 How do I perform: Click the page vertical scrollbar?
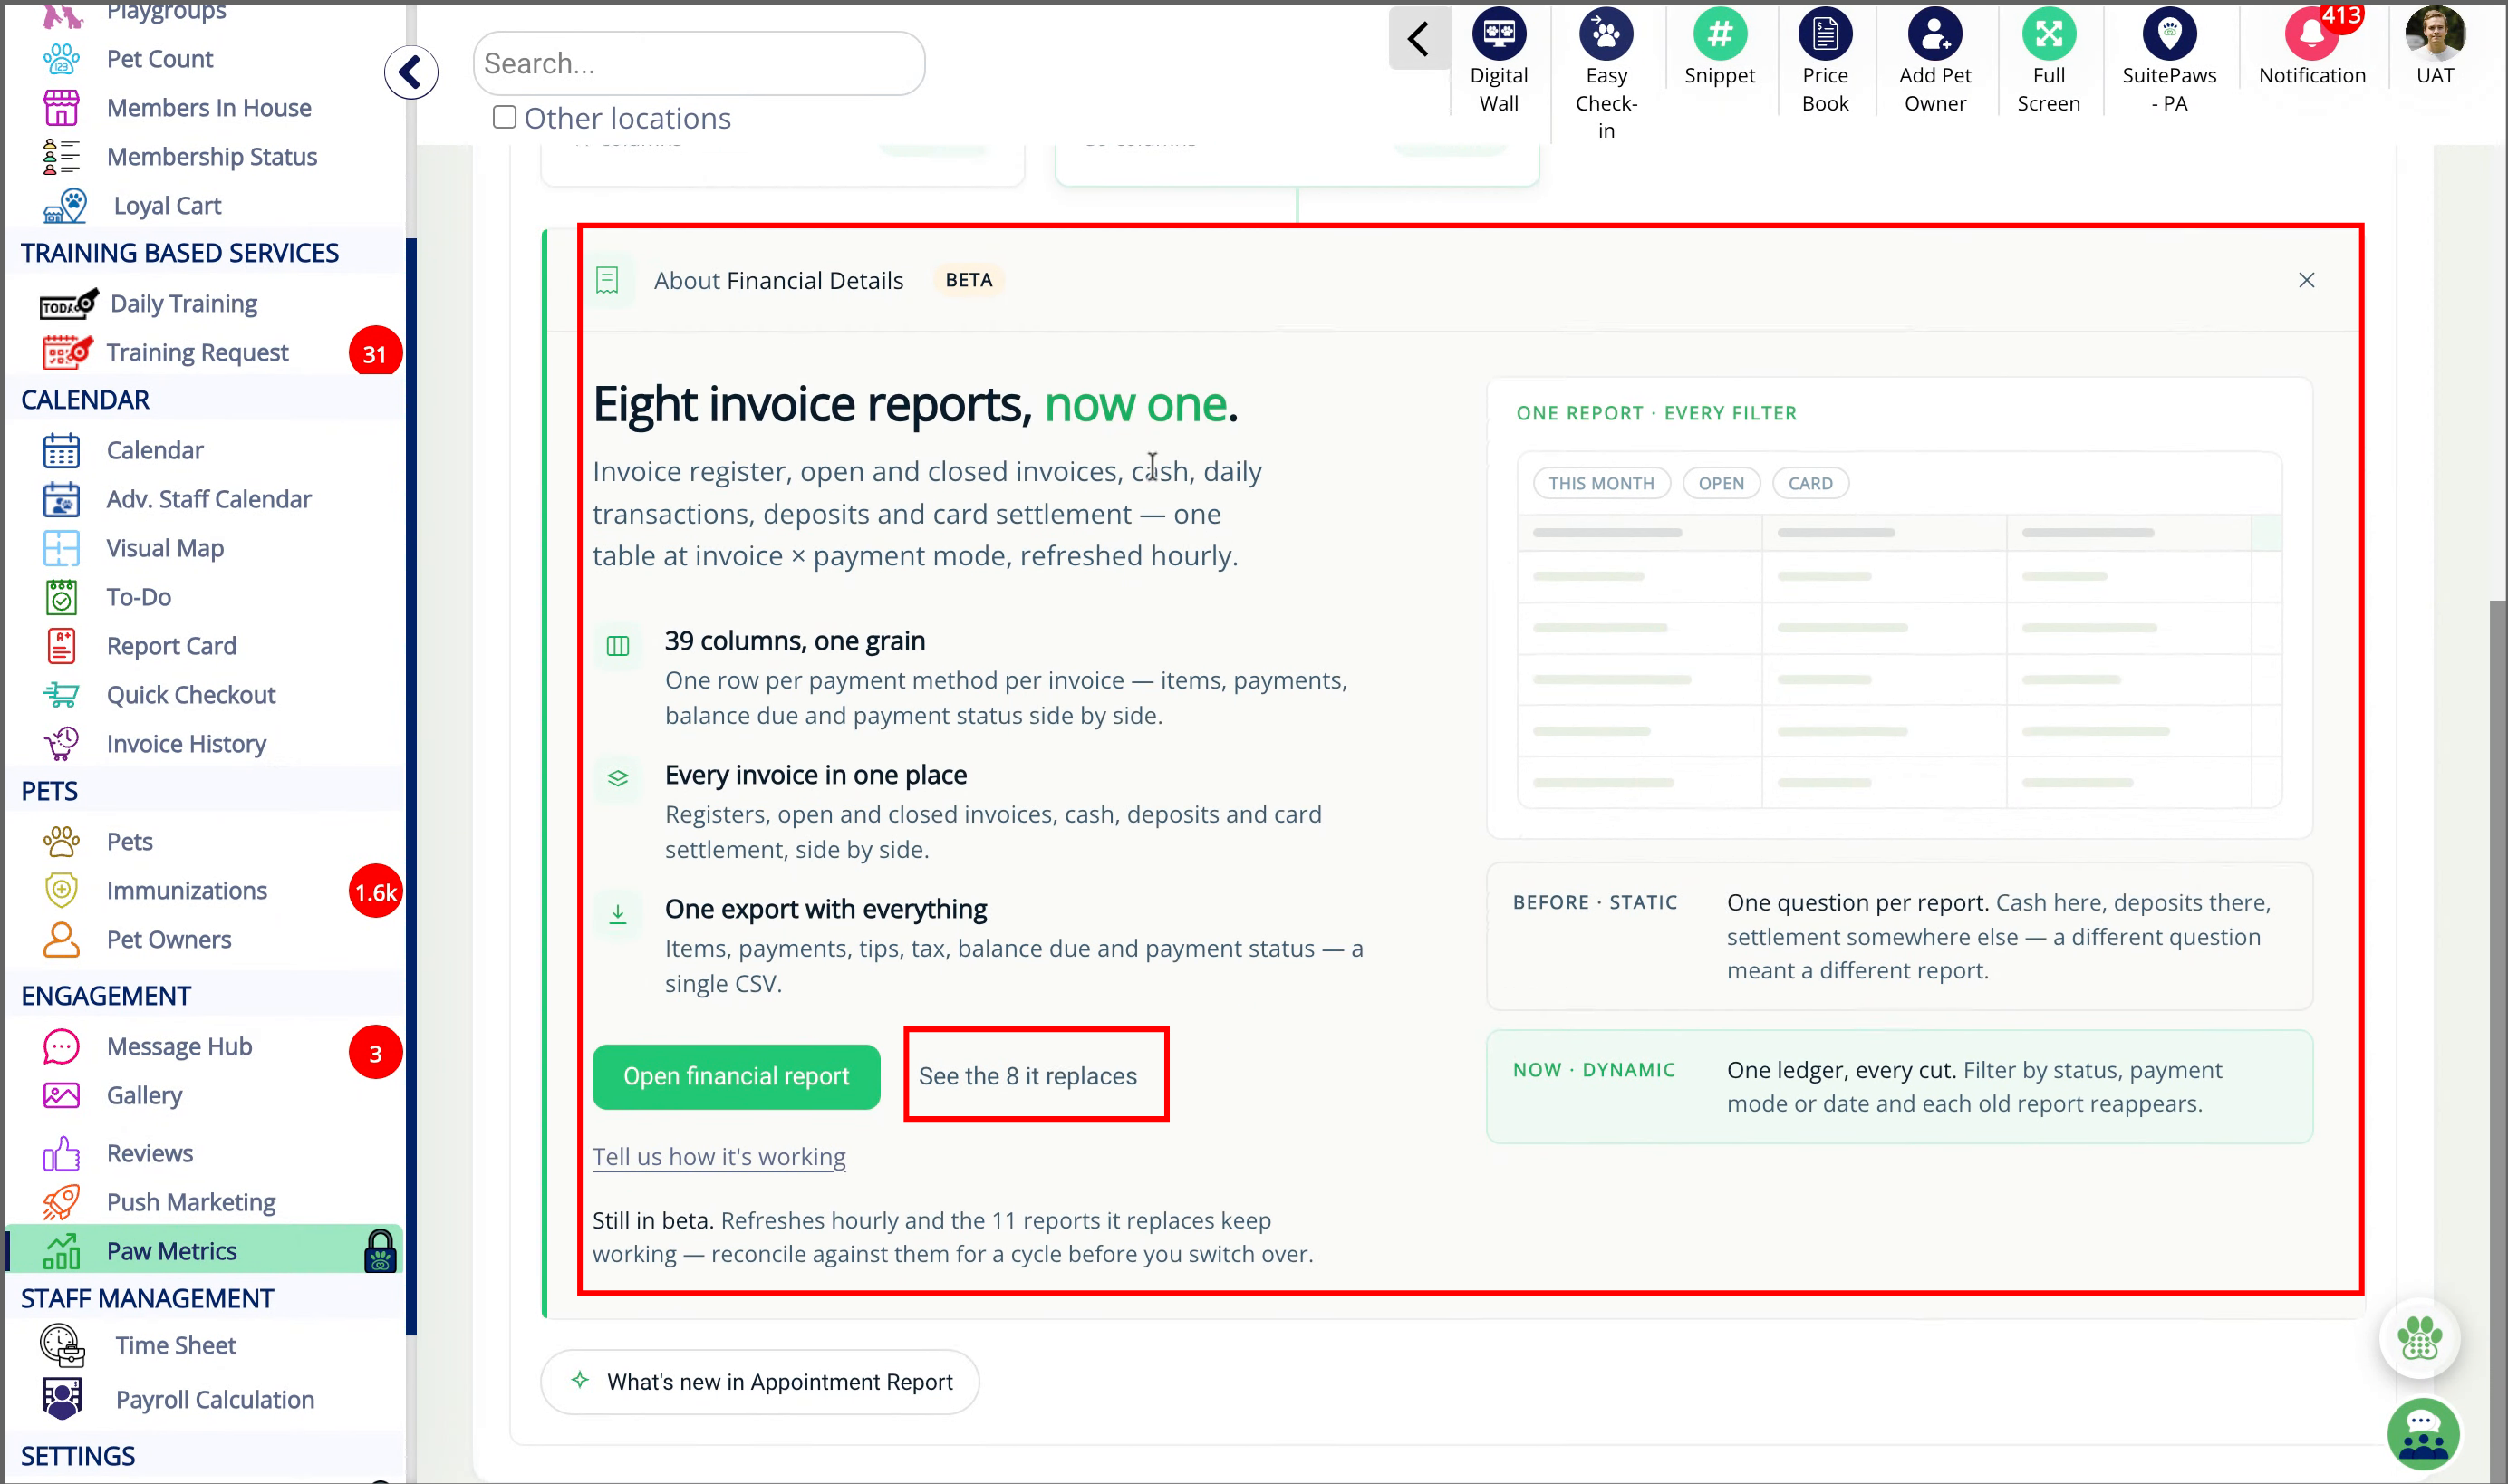[2497, 1040]
